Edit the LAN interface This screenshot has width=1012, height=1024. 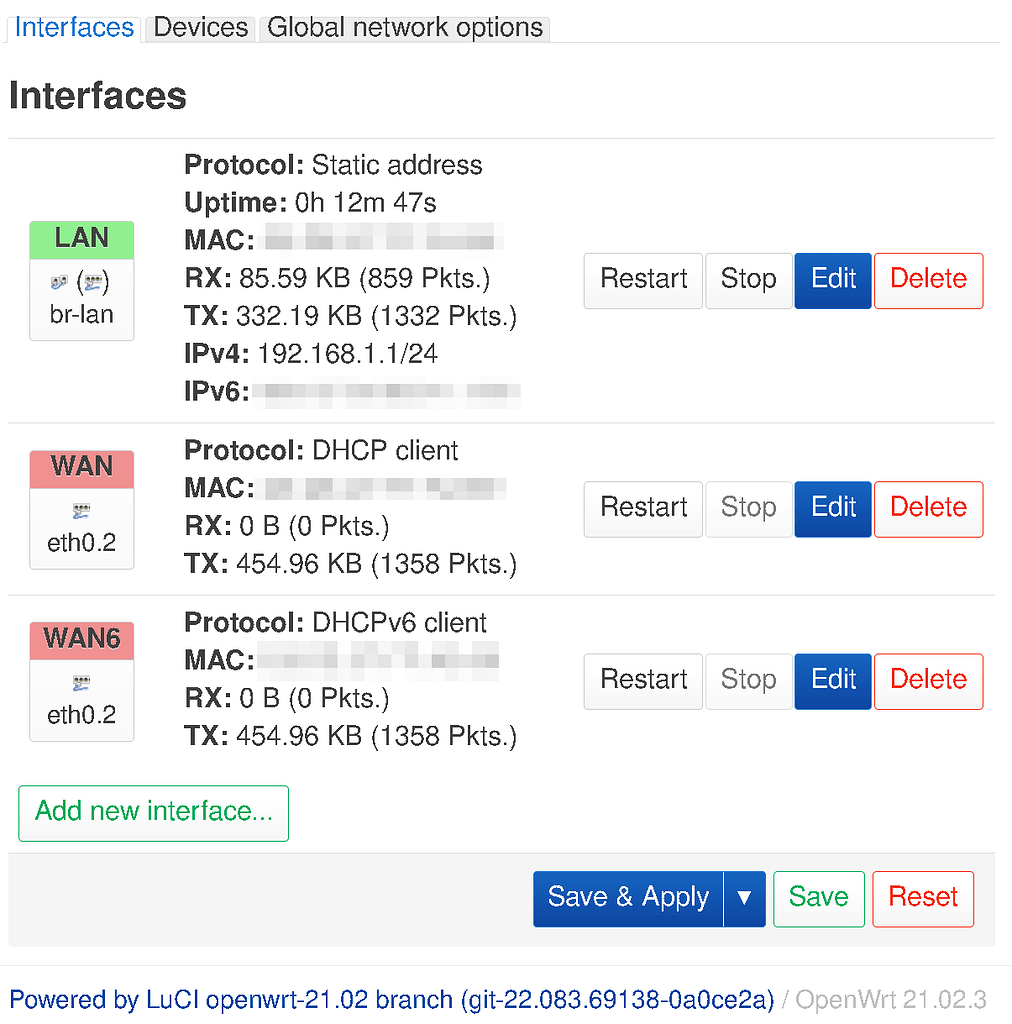click(x=832, y=281)
